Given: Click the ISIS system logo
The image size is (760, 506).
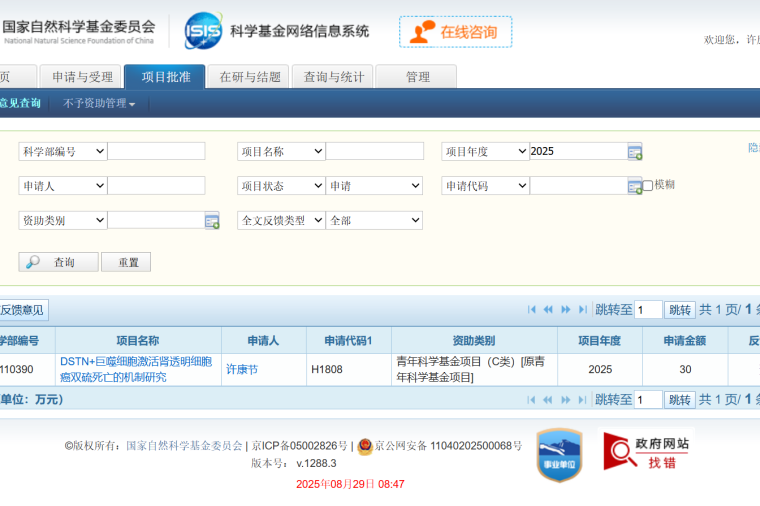Looking at the screenshot, I should pyautogui.click(x=203, y=31).
